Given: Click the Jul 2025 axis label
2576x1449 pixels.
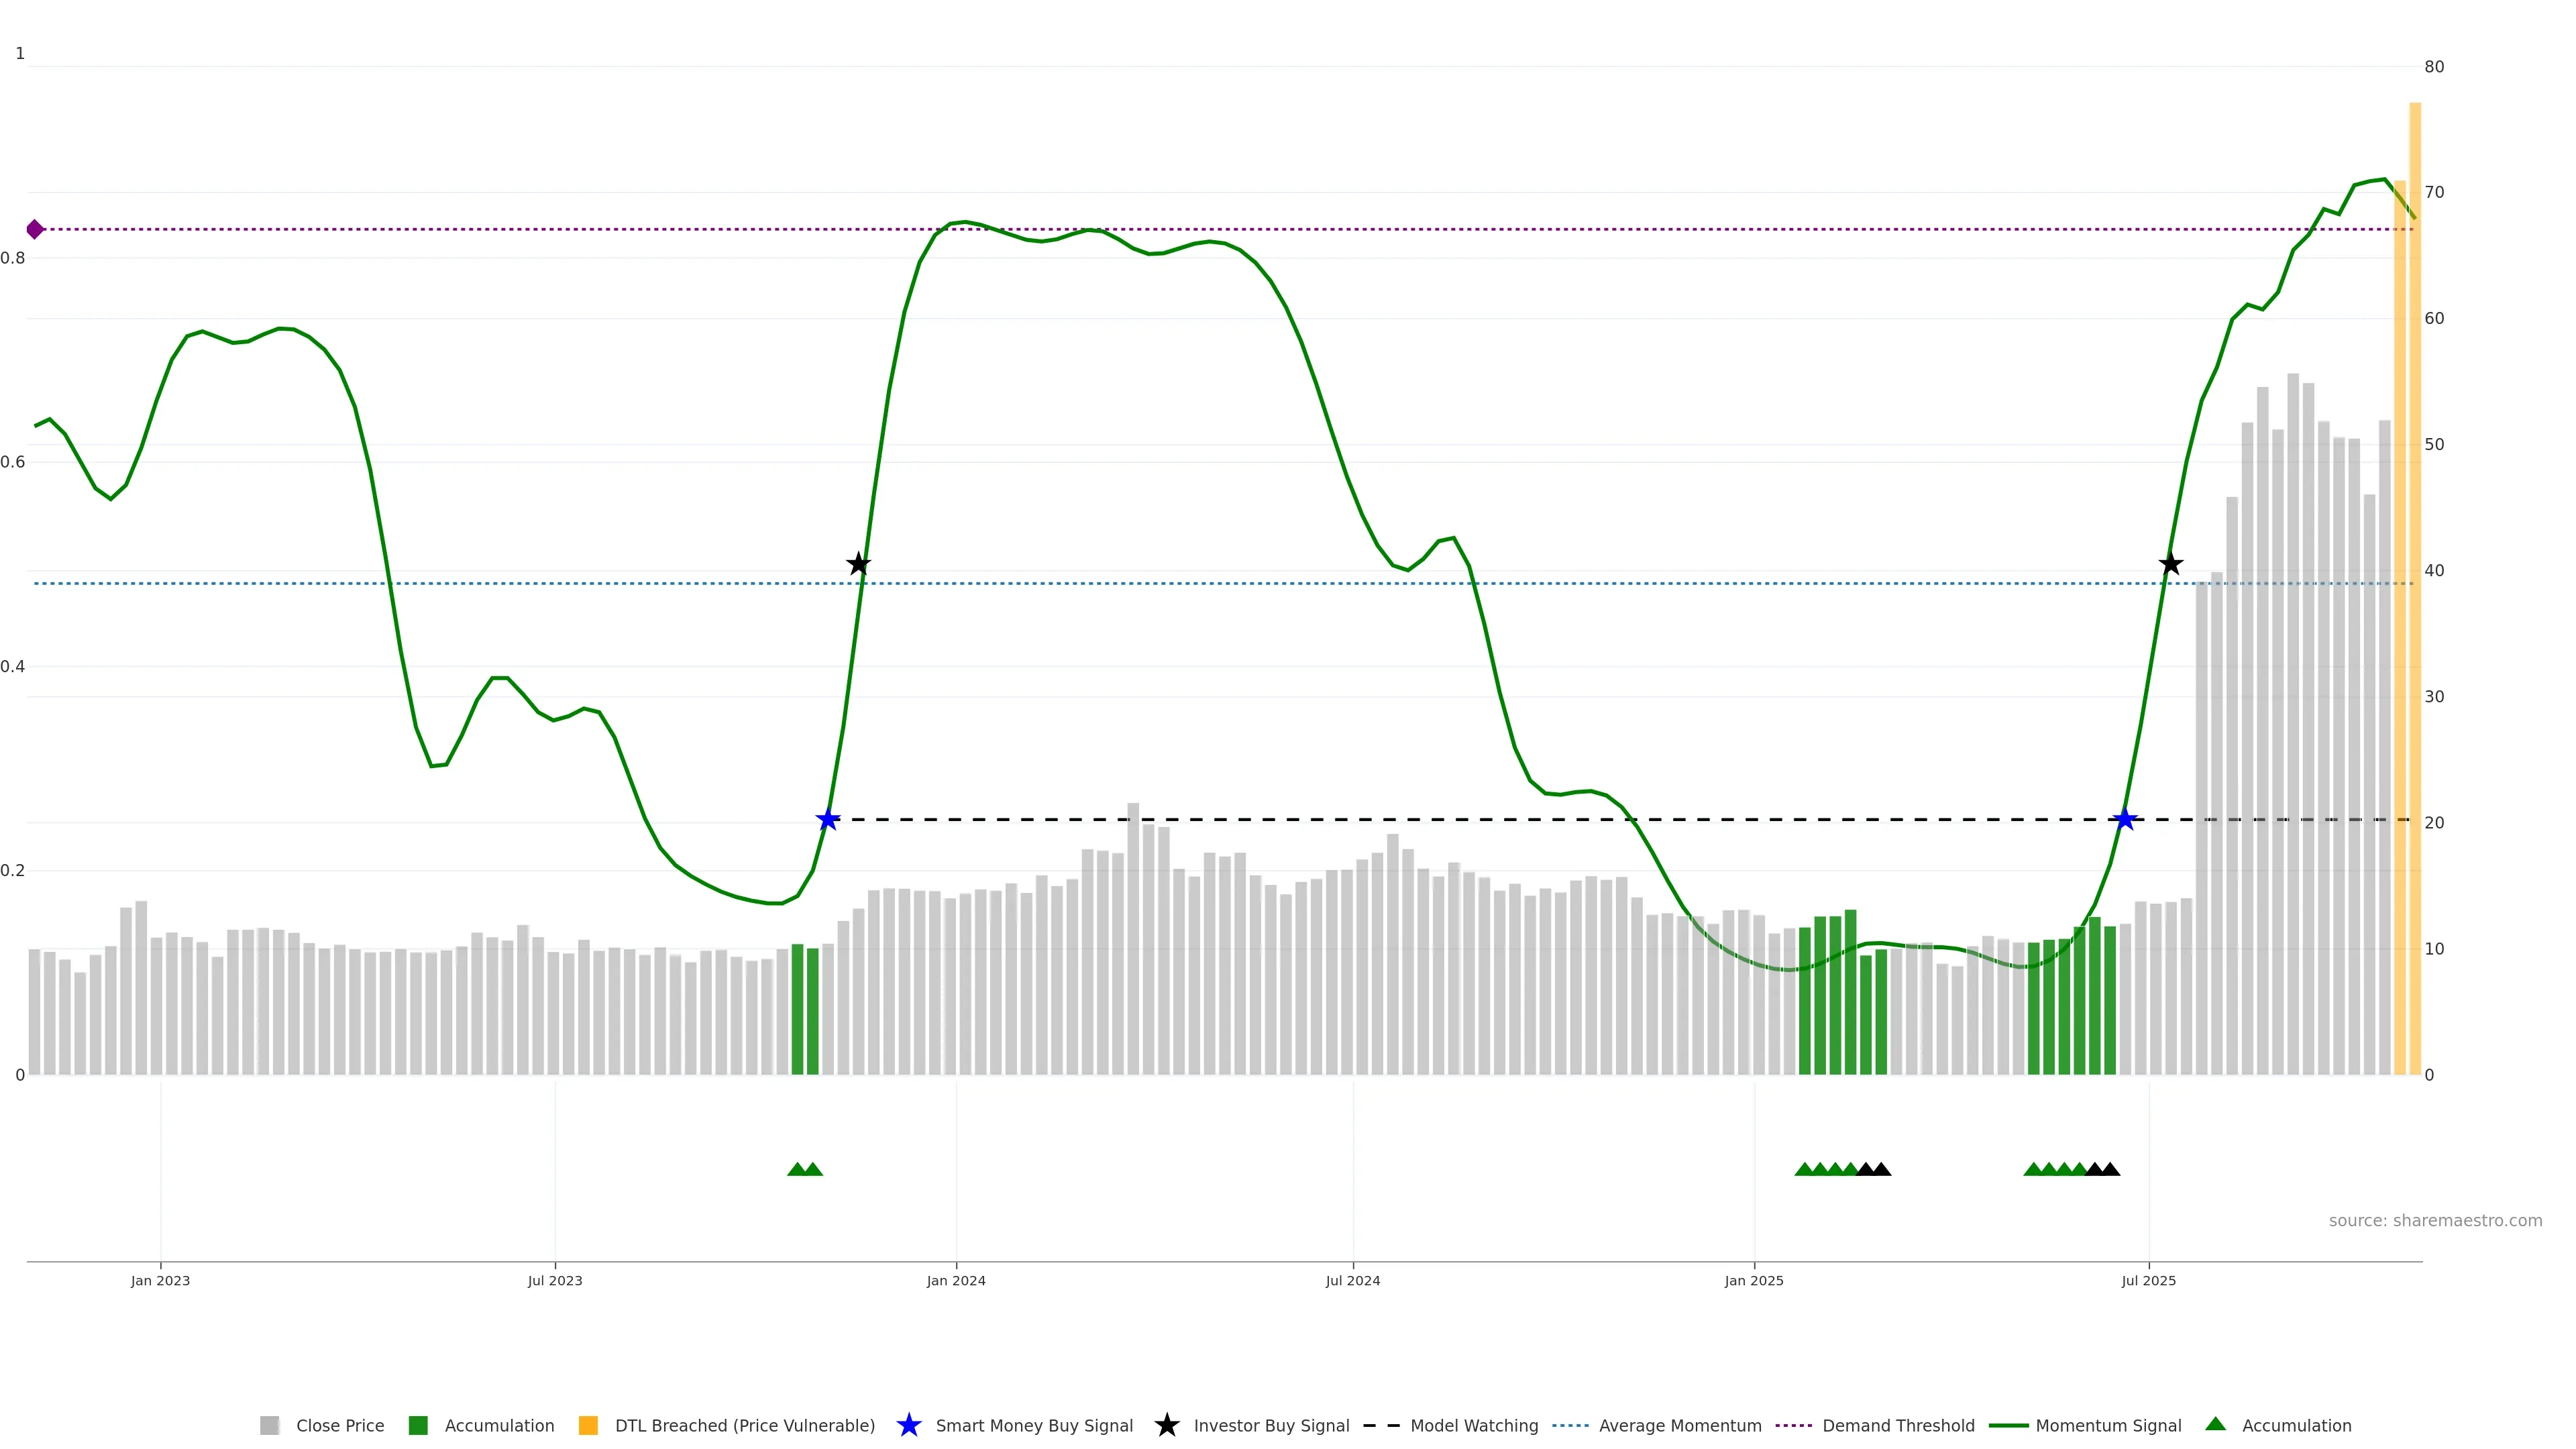Looking at the screenshot, I should coord(2149,1281).
